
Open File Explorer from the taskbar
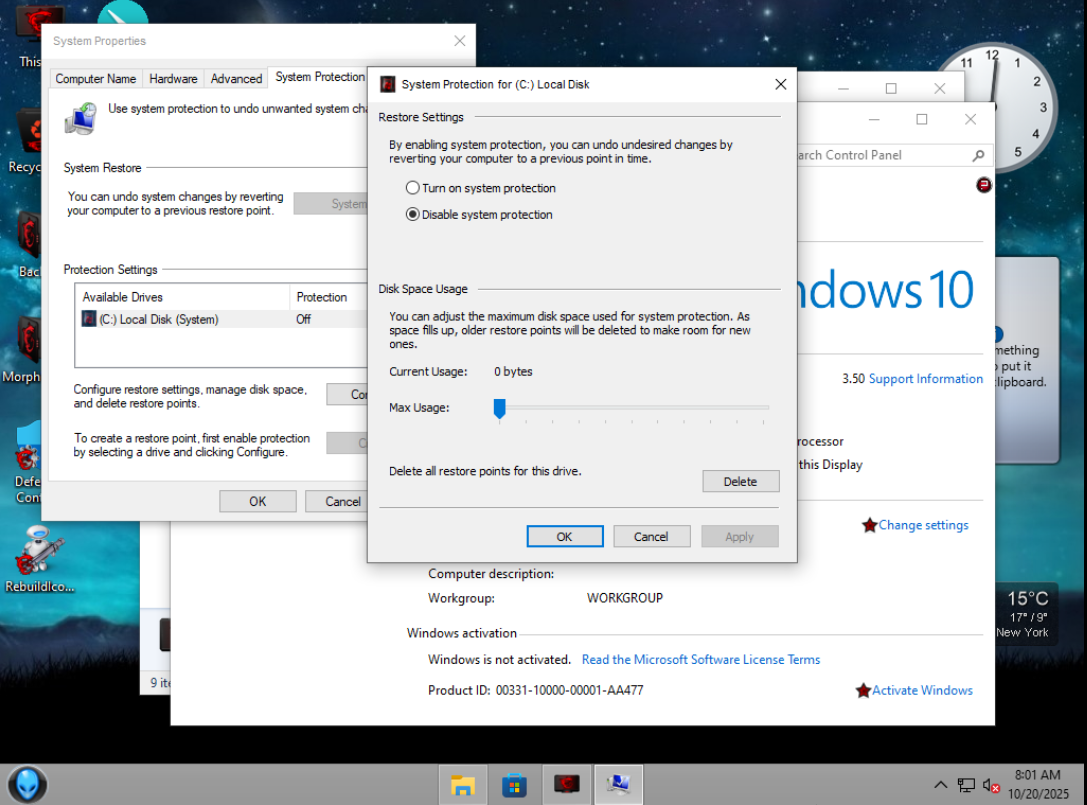[x=462, y=785]
